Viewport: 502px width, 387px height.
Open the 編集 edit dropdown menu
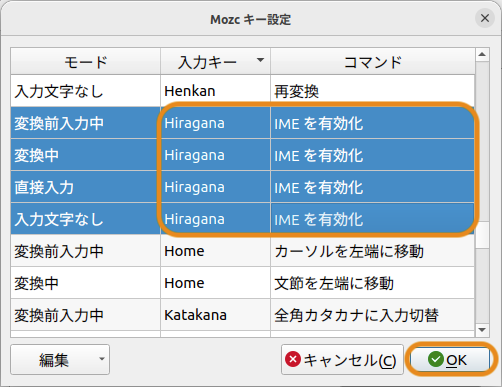(60, 360)
